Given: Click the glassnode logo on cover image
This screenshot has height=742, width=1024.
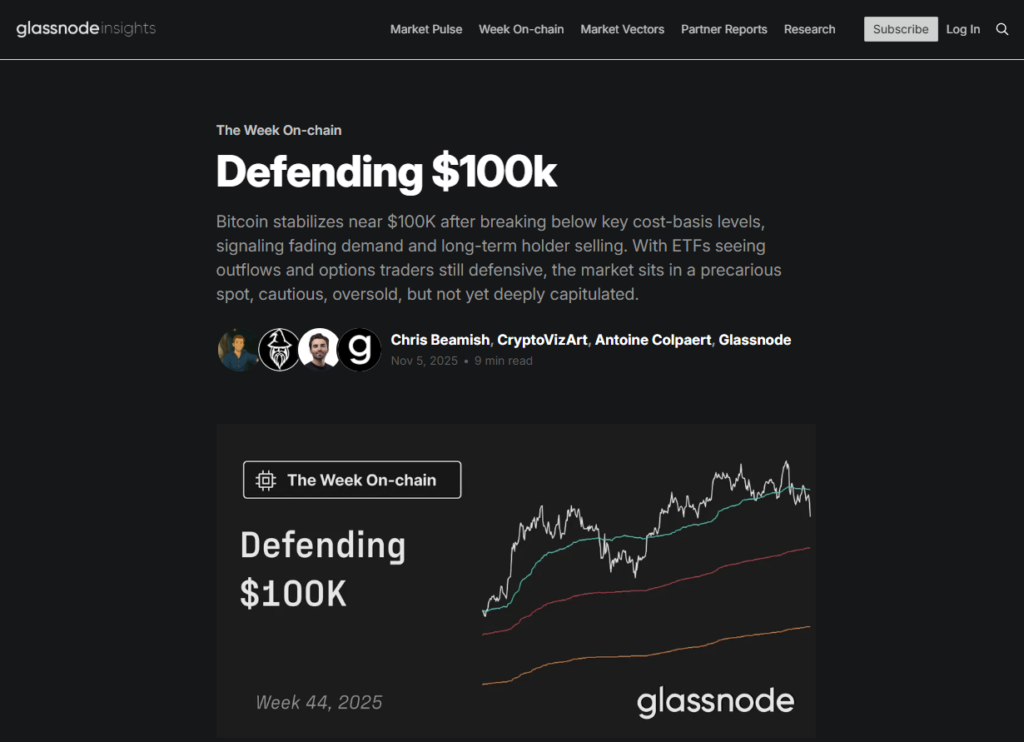Looking at the screenshot, I should 715,701.
